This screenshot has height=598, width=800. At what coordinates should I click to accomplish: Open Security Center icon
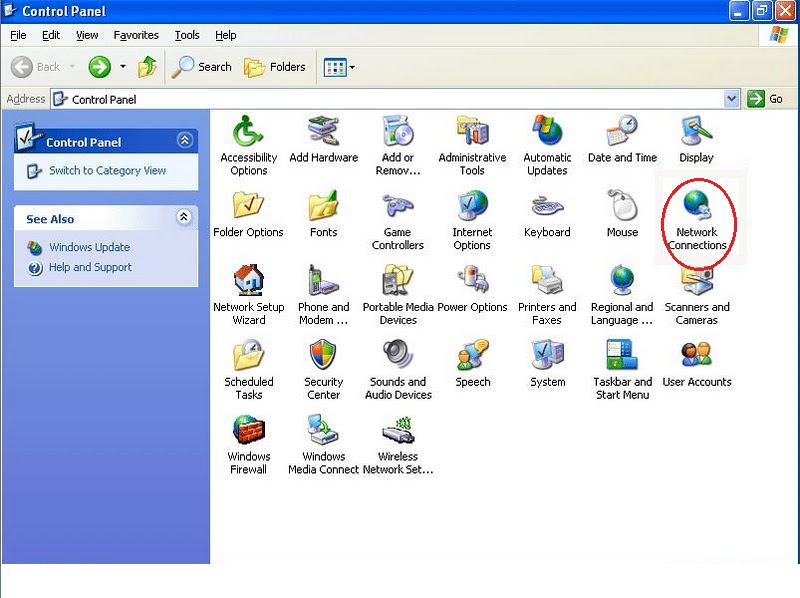[323, 356]
